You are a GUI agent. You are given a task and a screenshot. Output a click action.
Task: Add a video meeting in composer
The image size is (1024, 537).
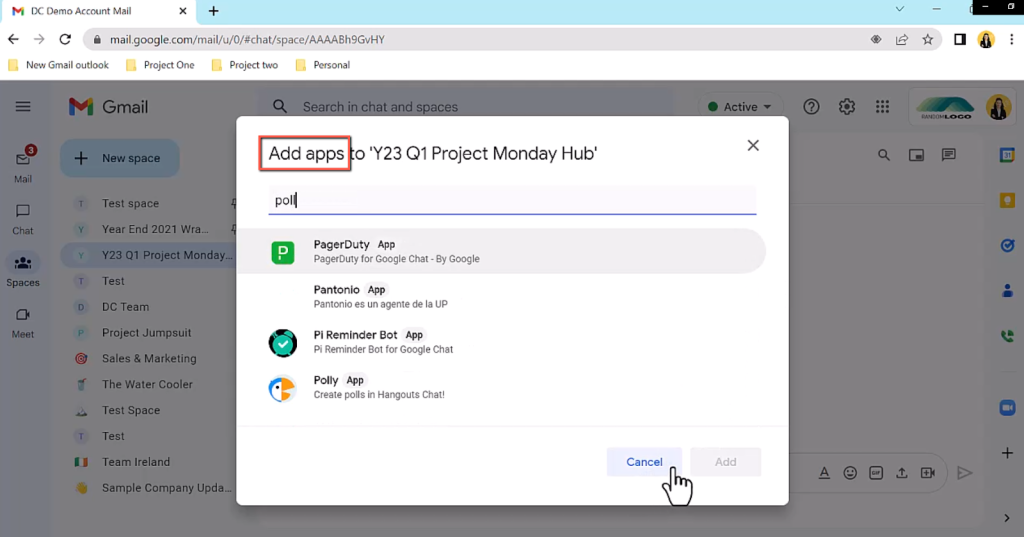point(928,473)
